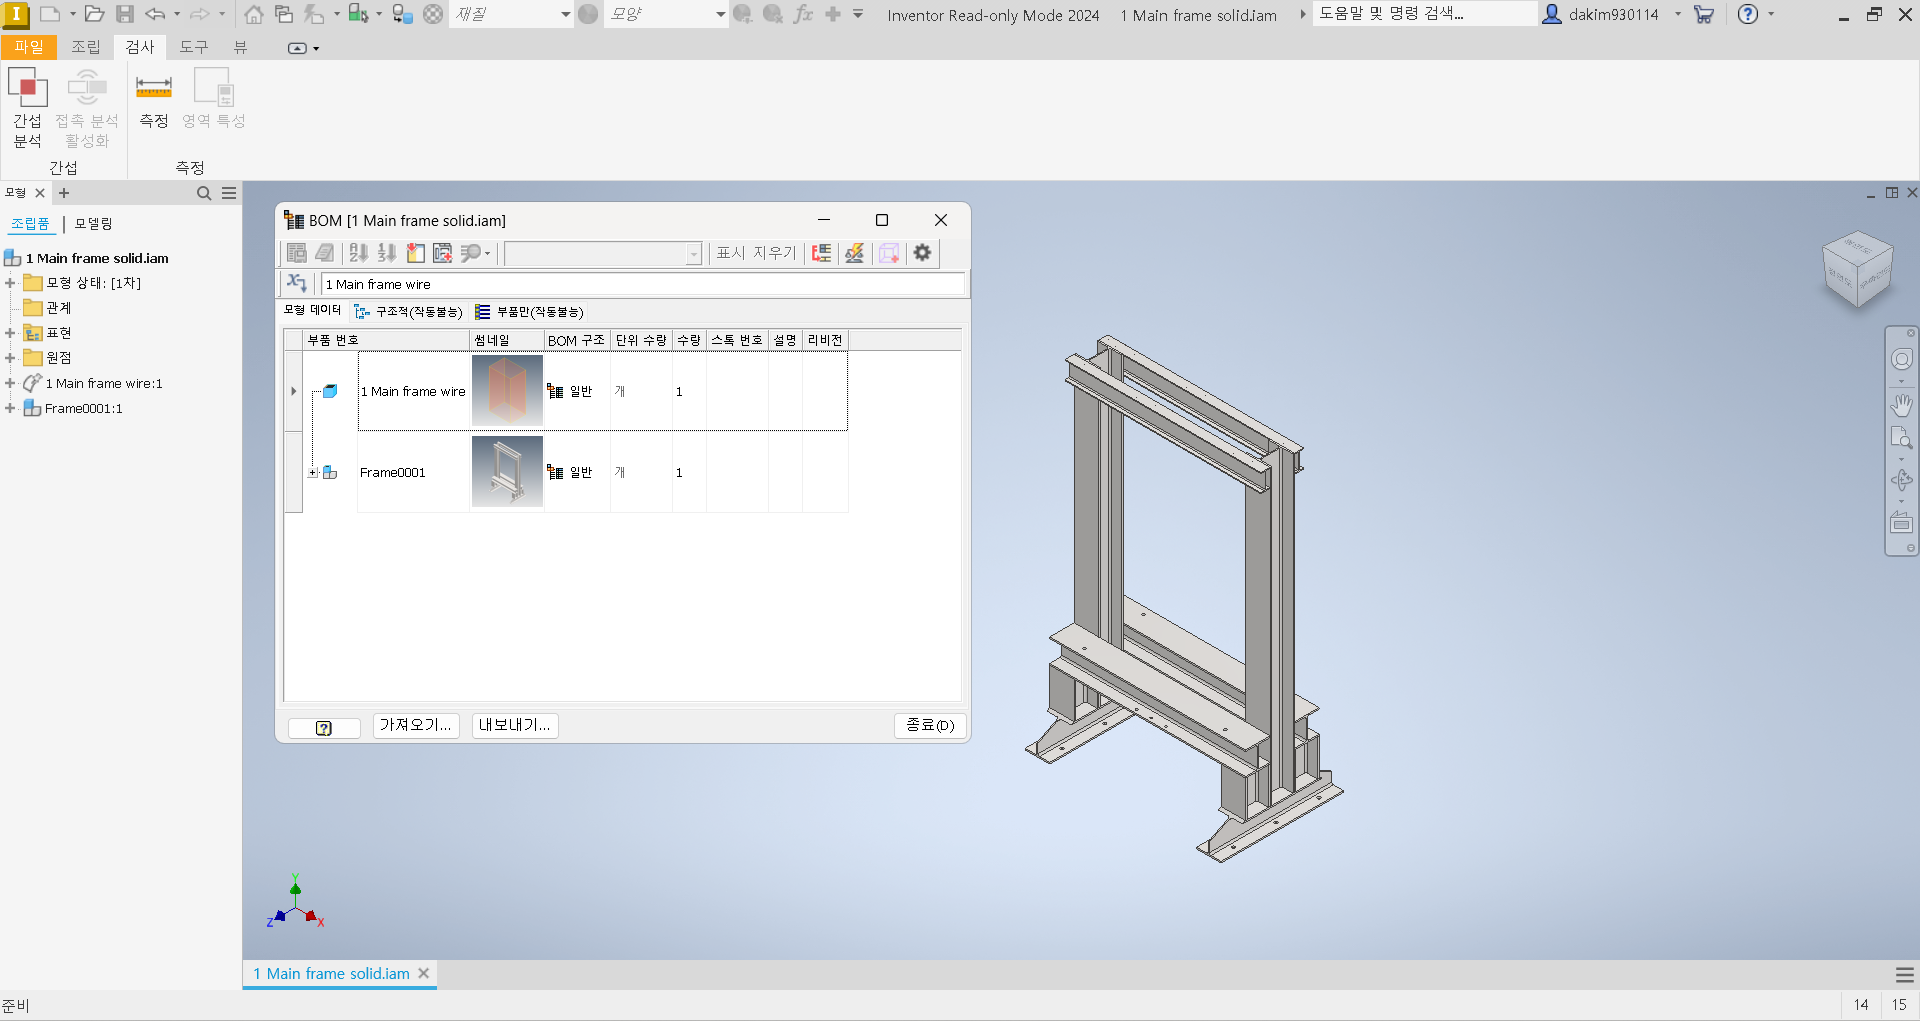This screenshot has height=1021, width=1920.
Task: Activate the 측정 measure tool
Action: pyautogui.click(x=153, y=100)
